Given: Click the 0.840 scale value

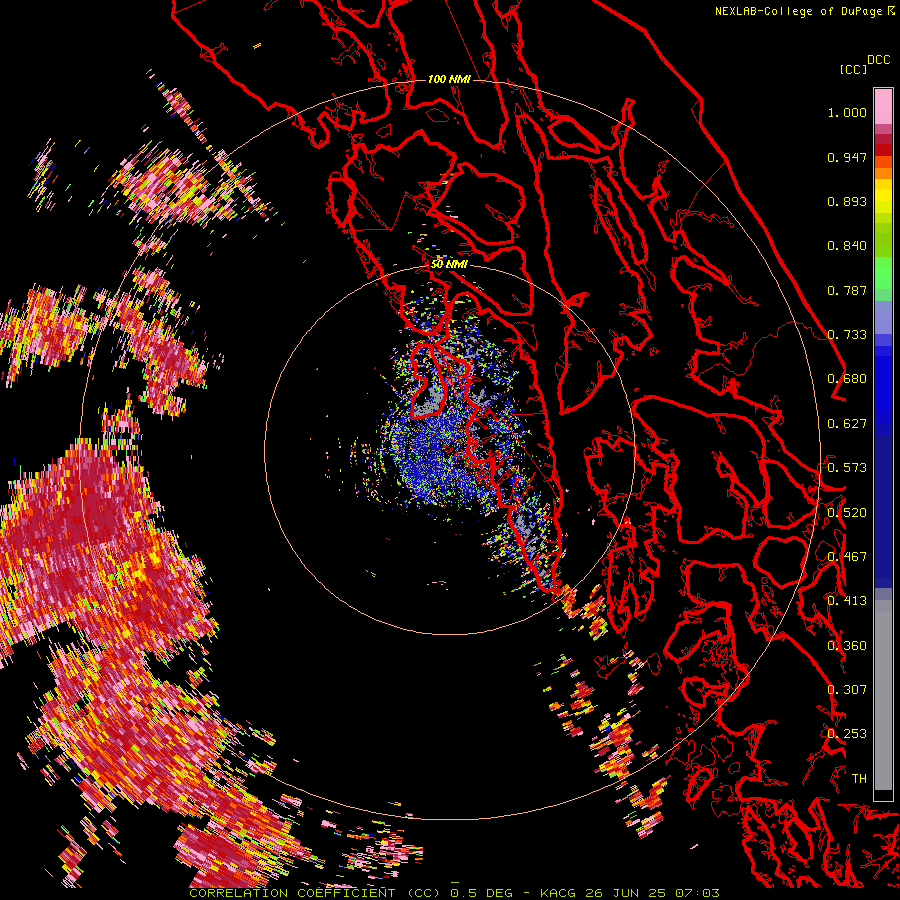Looking at the screenshot, I should coord(847,246).
